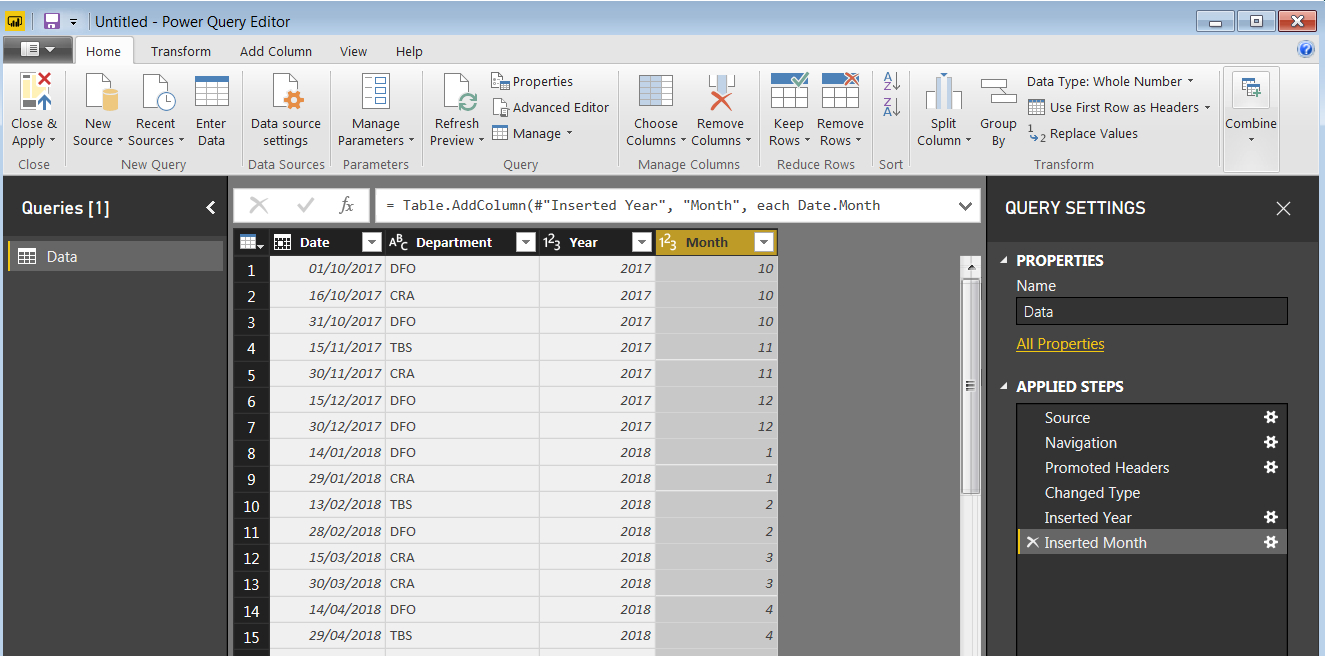The height and width of the screenshot is (656, 1325).
Task: Open Use First Row as Headers dropdown
Action: pos(1119,107)
